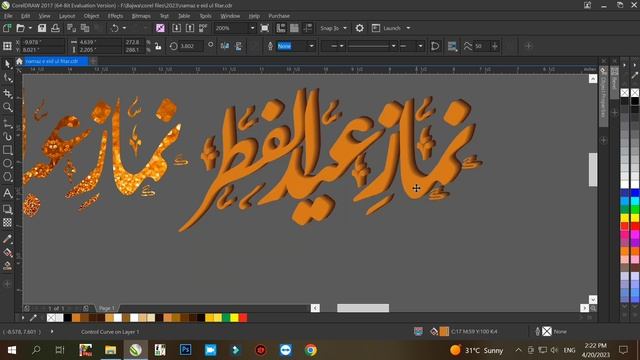The image size is (640, 360).
Task: Click the Publish to PDF icon
Action: [203, 28]
